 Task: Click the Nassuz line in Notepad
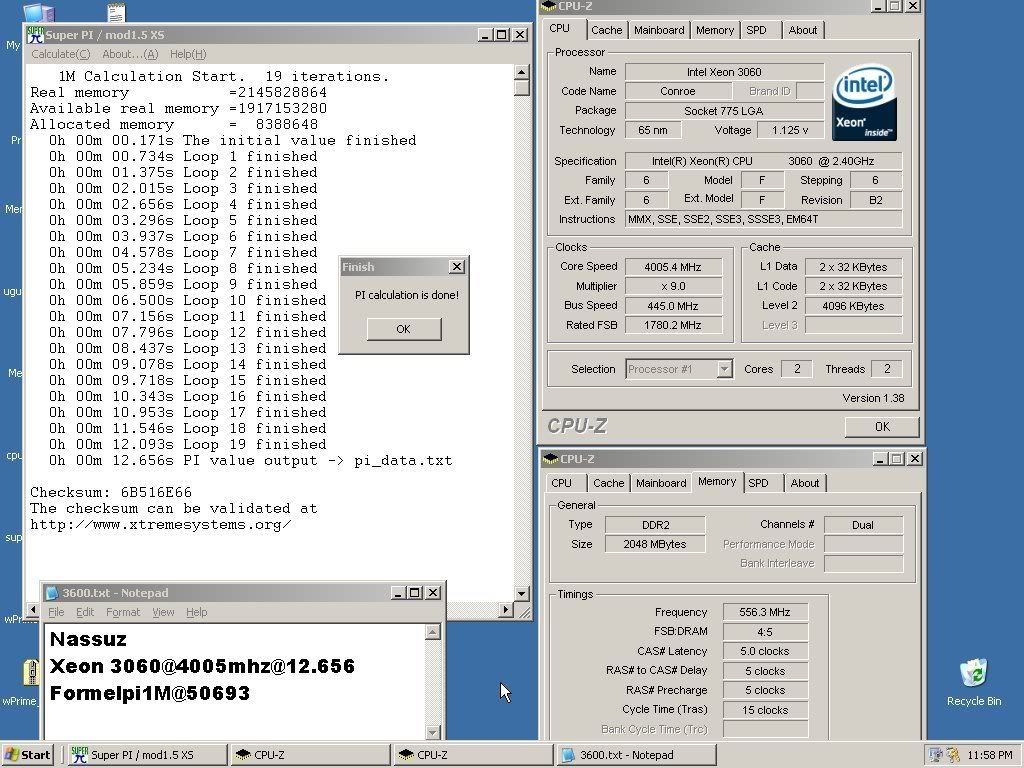click(88, 639)
